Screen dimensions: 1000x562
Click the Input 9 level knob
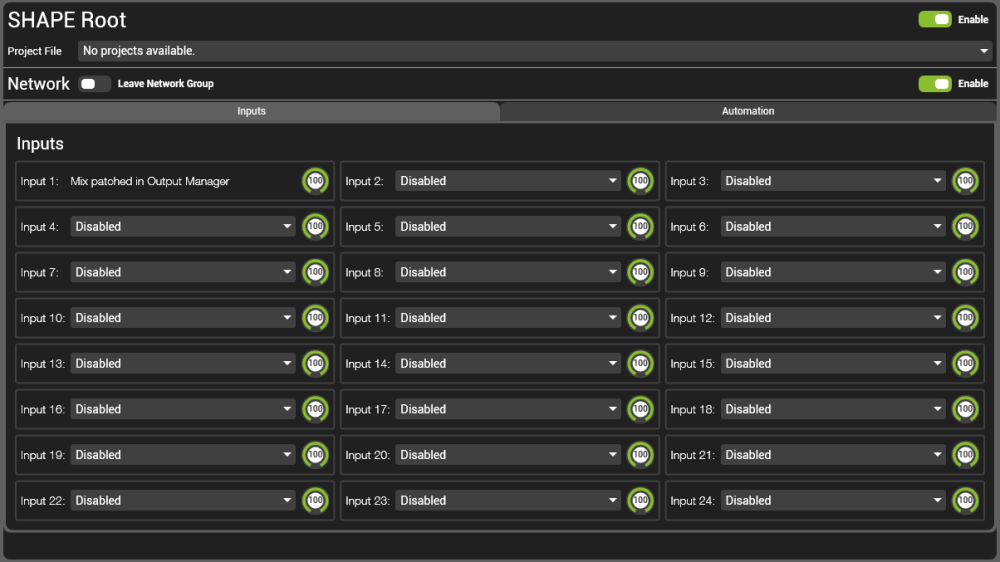(x=965, y=272)
